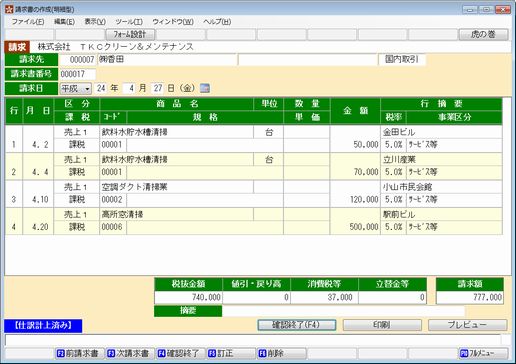Click the year field showing 24

click(x=101, y=88)
